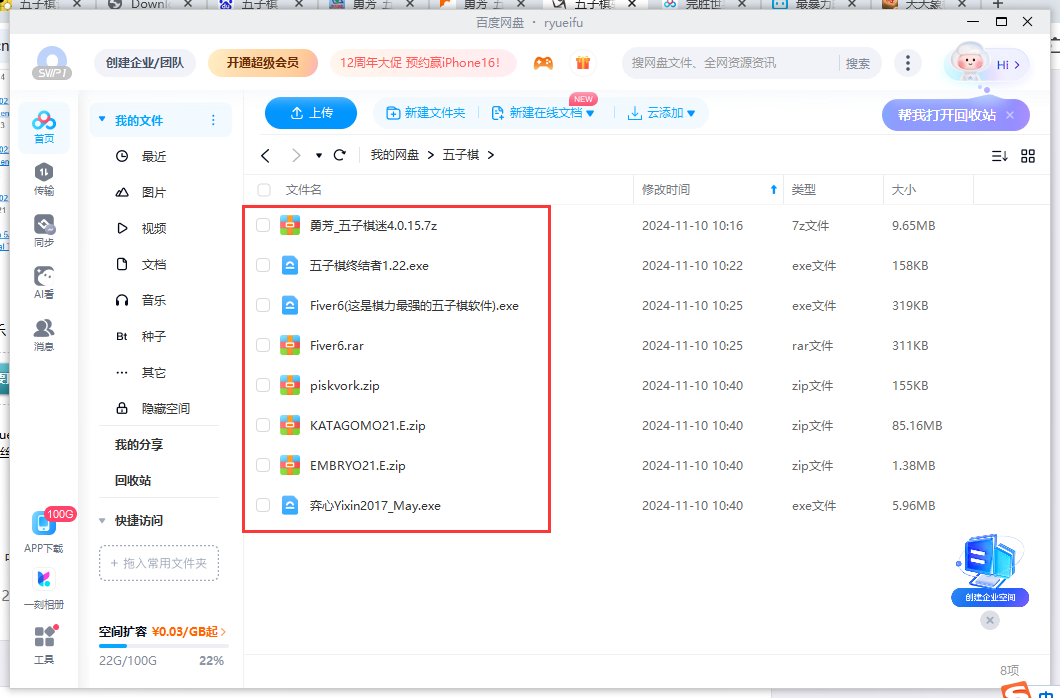Click the storage usage progress bar

pos(164,646)
